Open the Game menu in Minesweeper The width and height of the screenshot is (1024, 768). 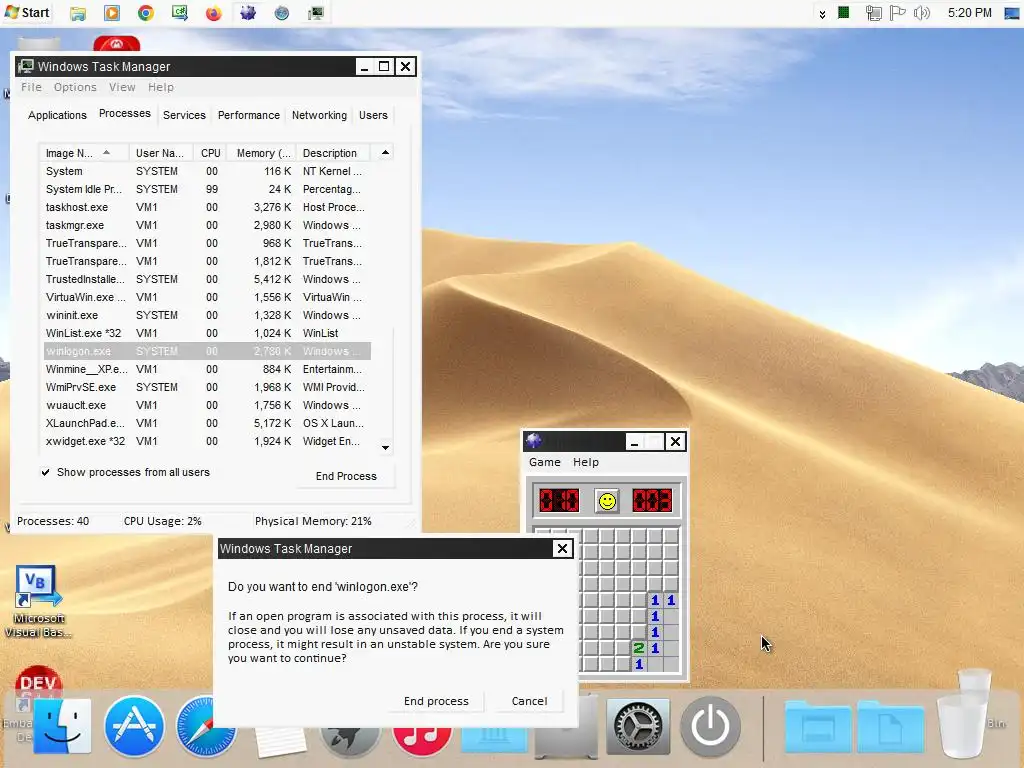pyautogui.click(x=545, y=462)
